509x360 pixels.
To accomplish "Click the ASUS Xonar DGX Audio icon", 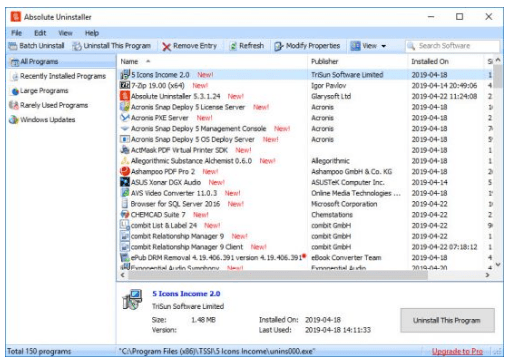I will [x=125, y=182].
